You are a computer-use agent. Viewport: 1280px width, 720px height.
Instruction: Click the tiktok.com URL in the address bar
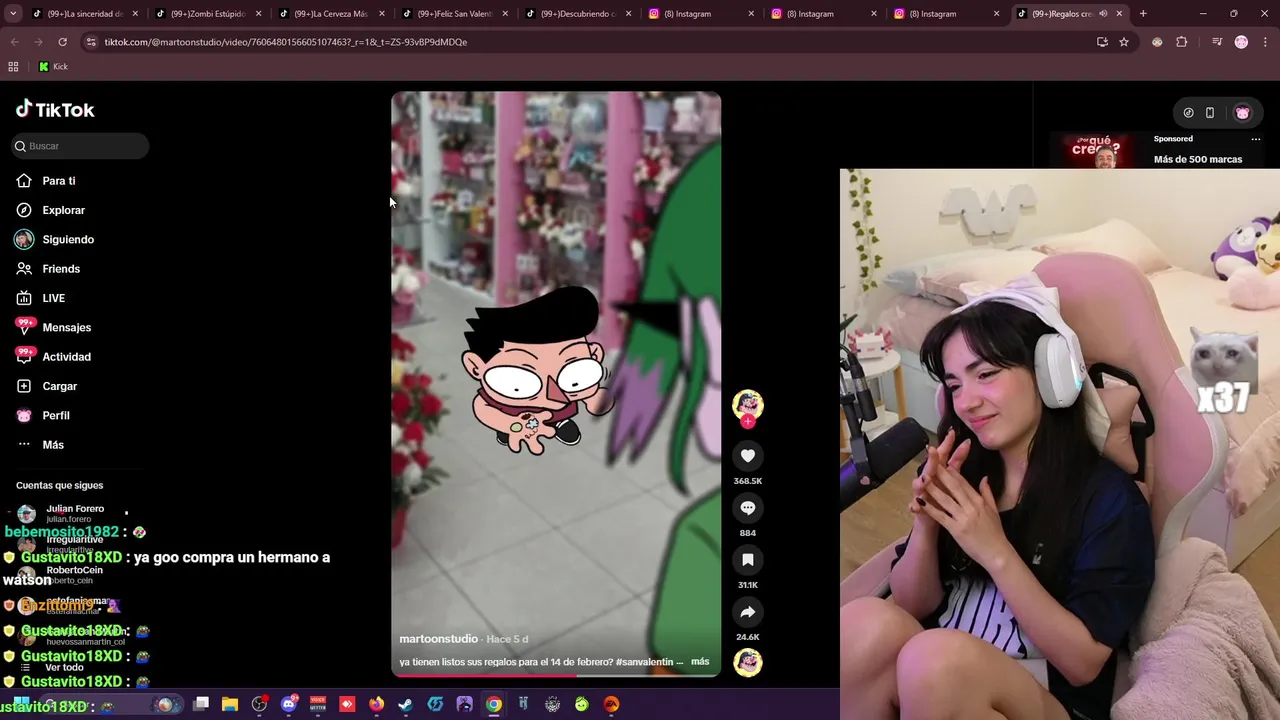pos(286,42)
